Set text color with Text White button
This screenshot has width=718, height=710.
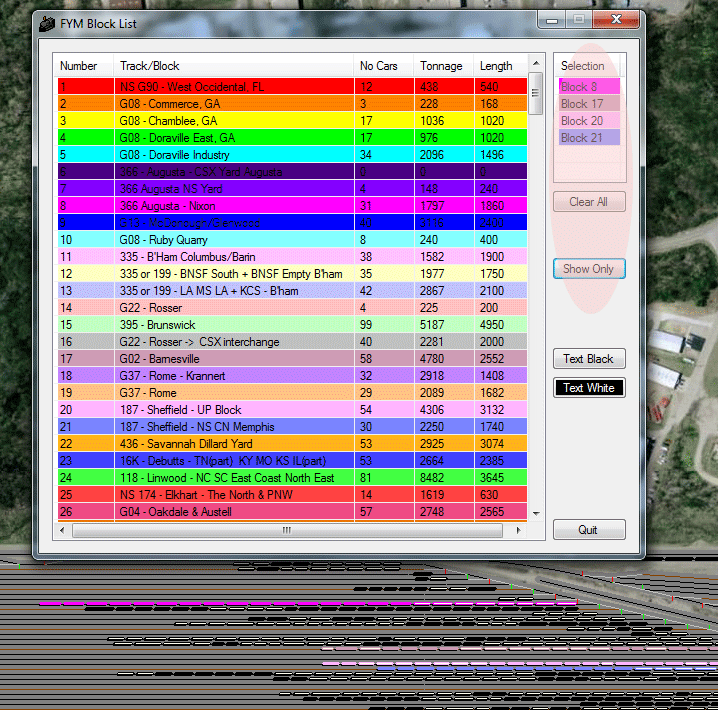click(x=589, y=388)
